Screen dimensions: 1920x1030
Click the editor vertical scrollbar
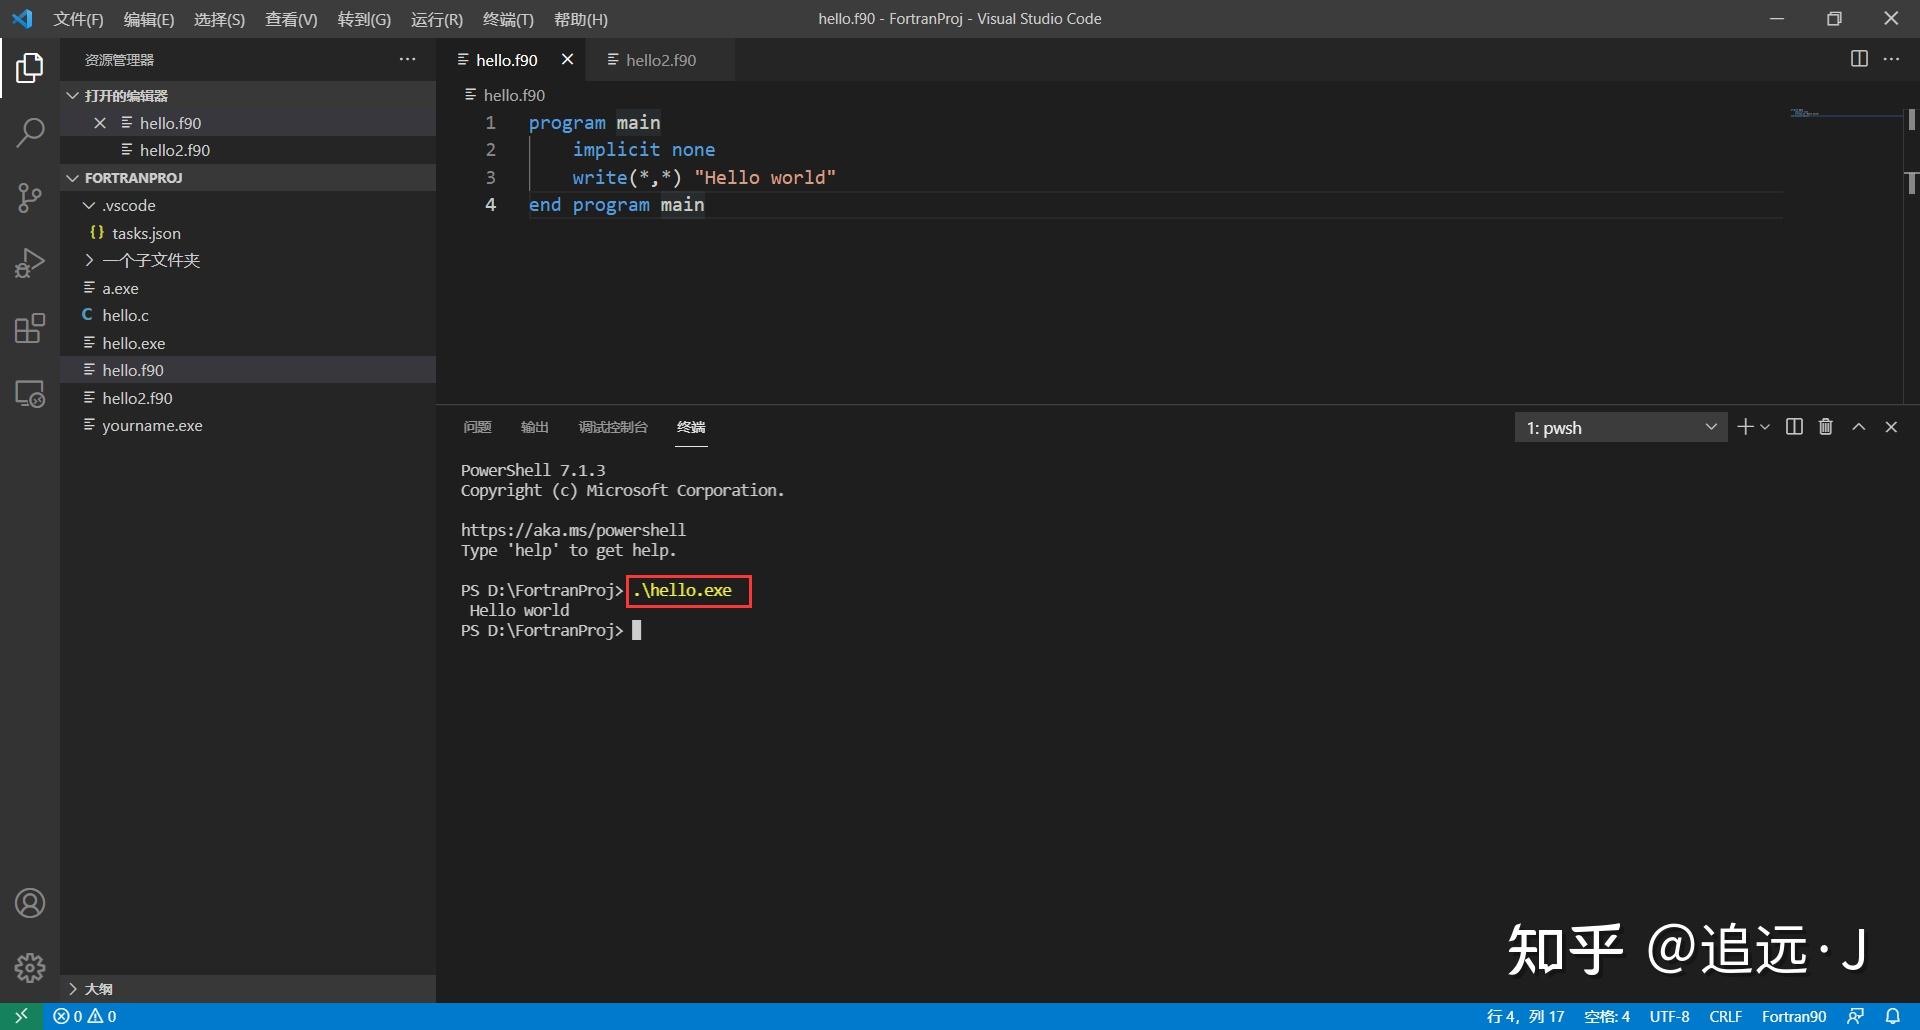pos(1911,255)
